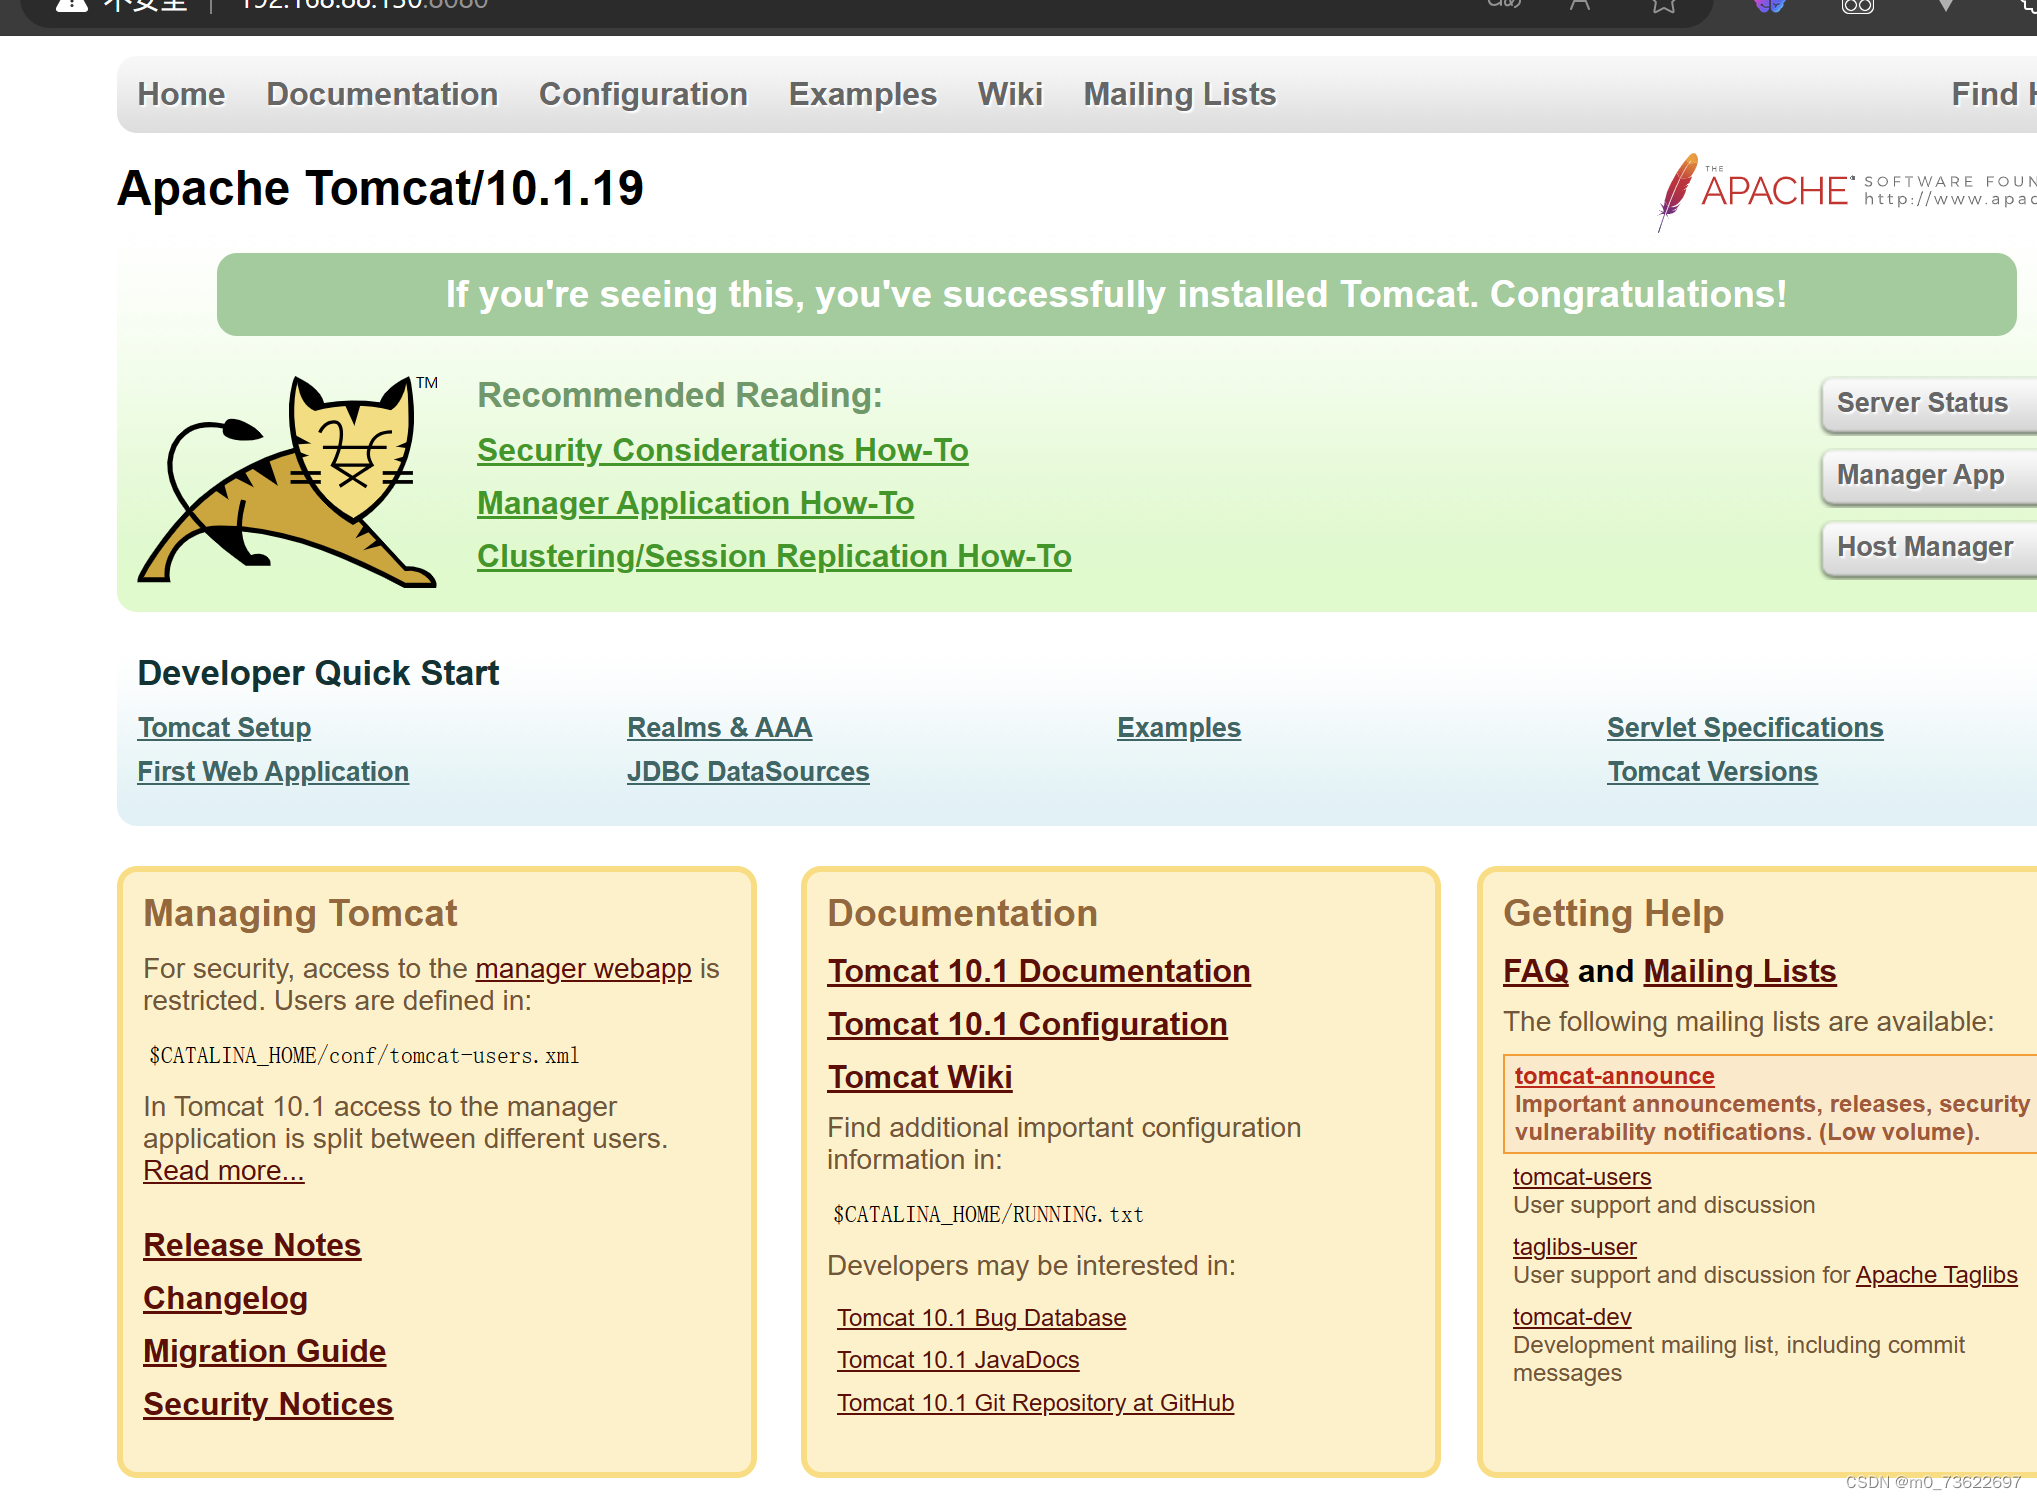This screenshot has height=1500, width=2037.
Task: Click the Read more... link
Action: tap(223, 1170)
